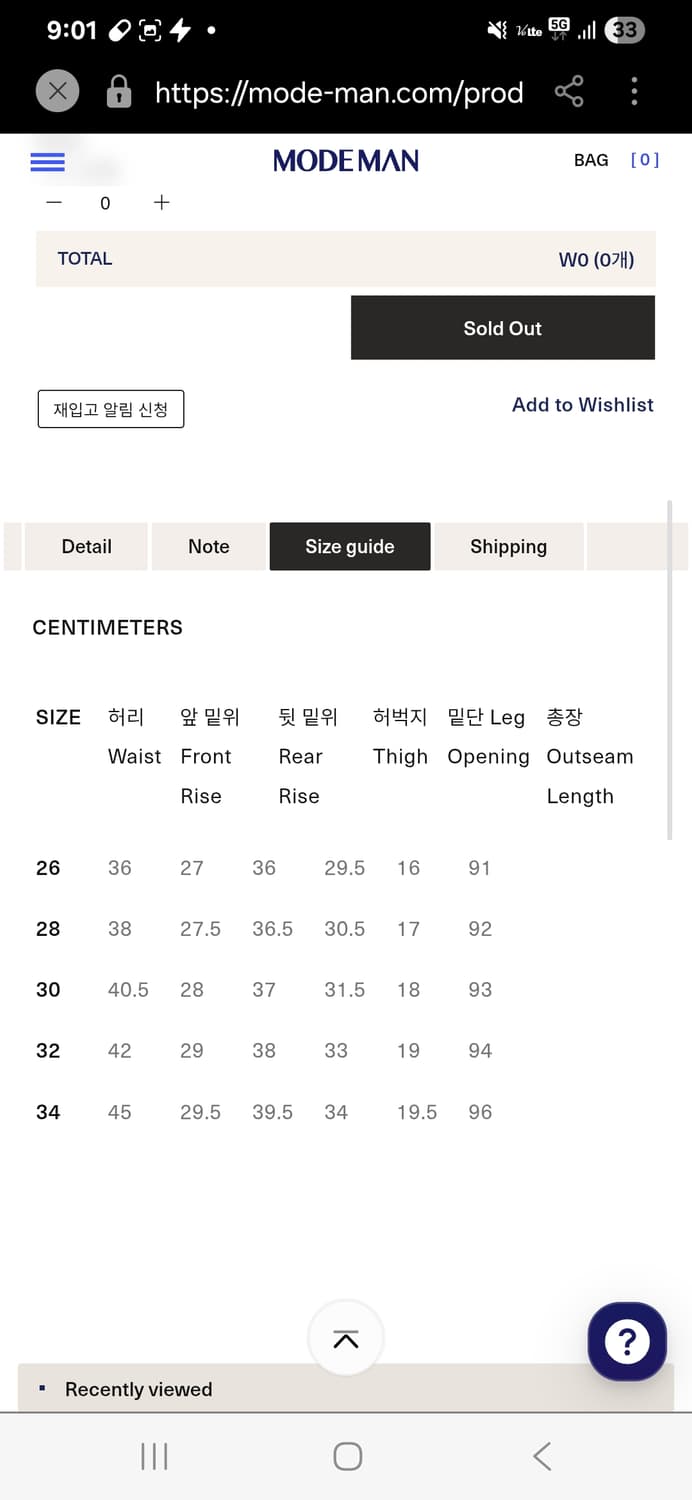
Task: Tap the Add to Wishlist link
Action: coord(582,405)
